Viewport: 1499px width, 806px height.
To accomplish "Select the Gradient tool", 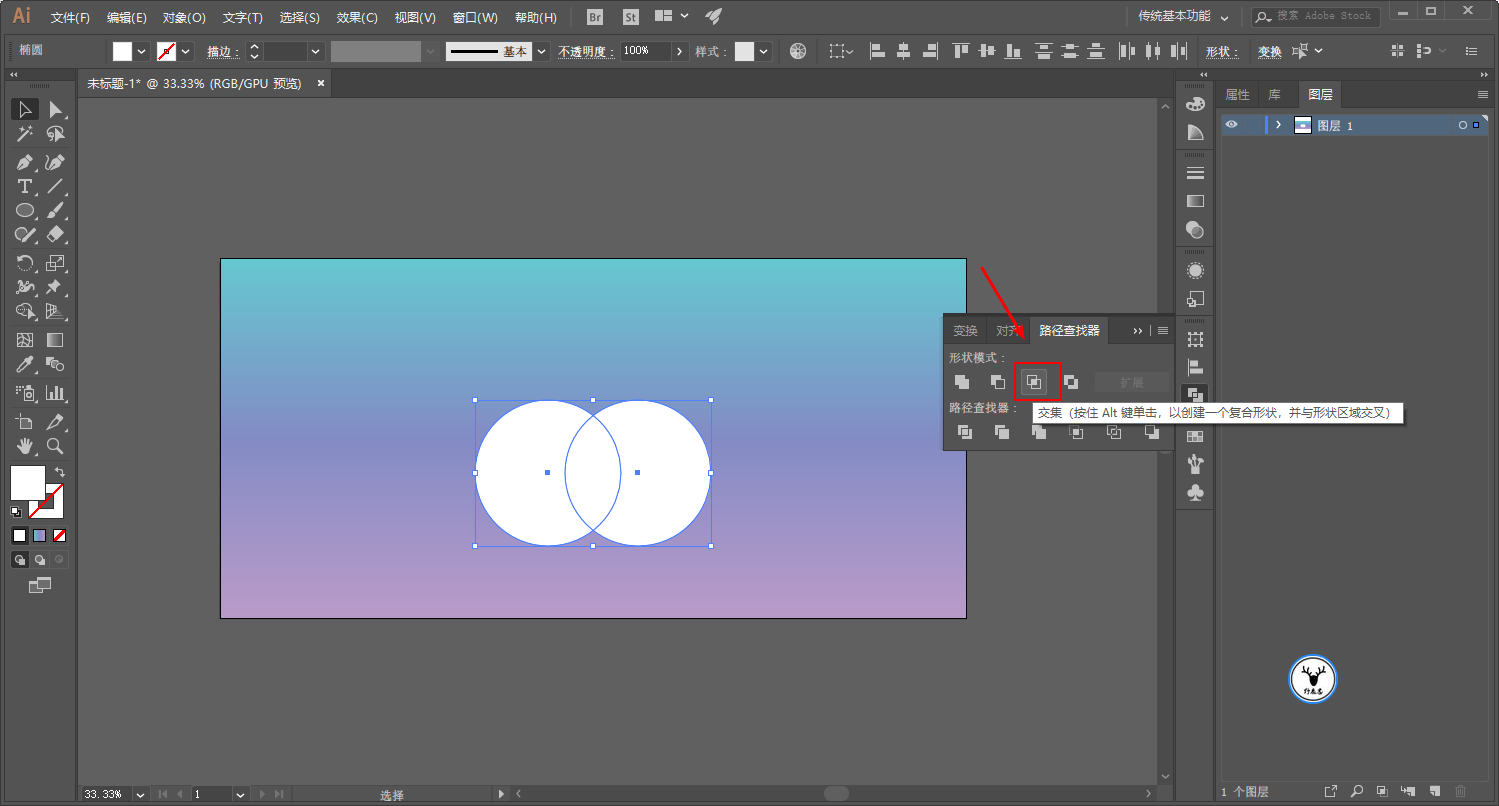I will [x=56, y=340].
